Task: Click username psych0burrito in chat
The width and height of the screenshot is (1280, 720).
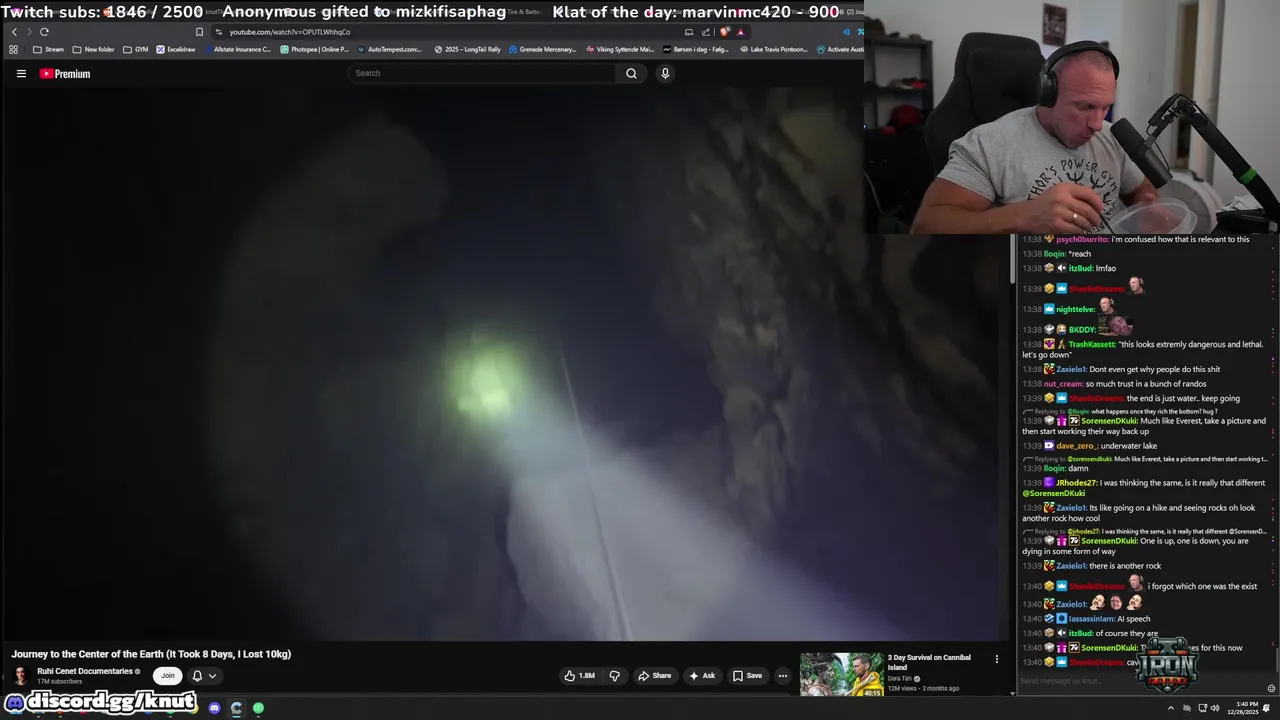Action: click(1082, 239)
